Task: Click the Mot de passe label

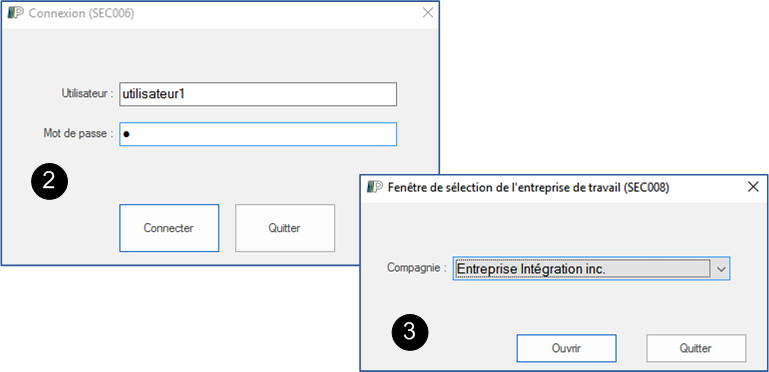Action: click(x=78, y=133)
